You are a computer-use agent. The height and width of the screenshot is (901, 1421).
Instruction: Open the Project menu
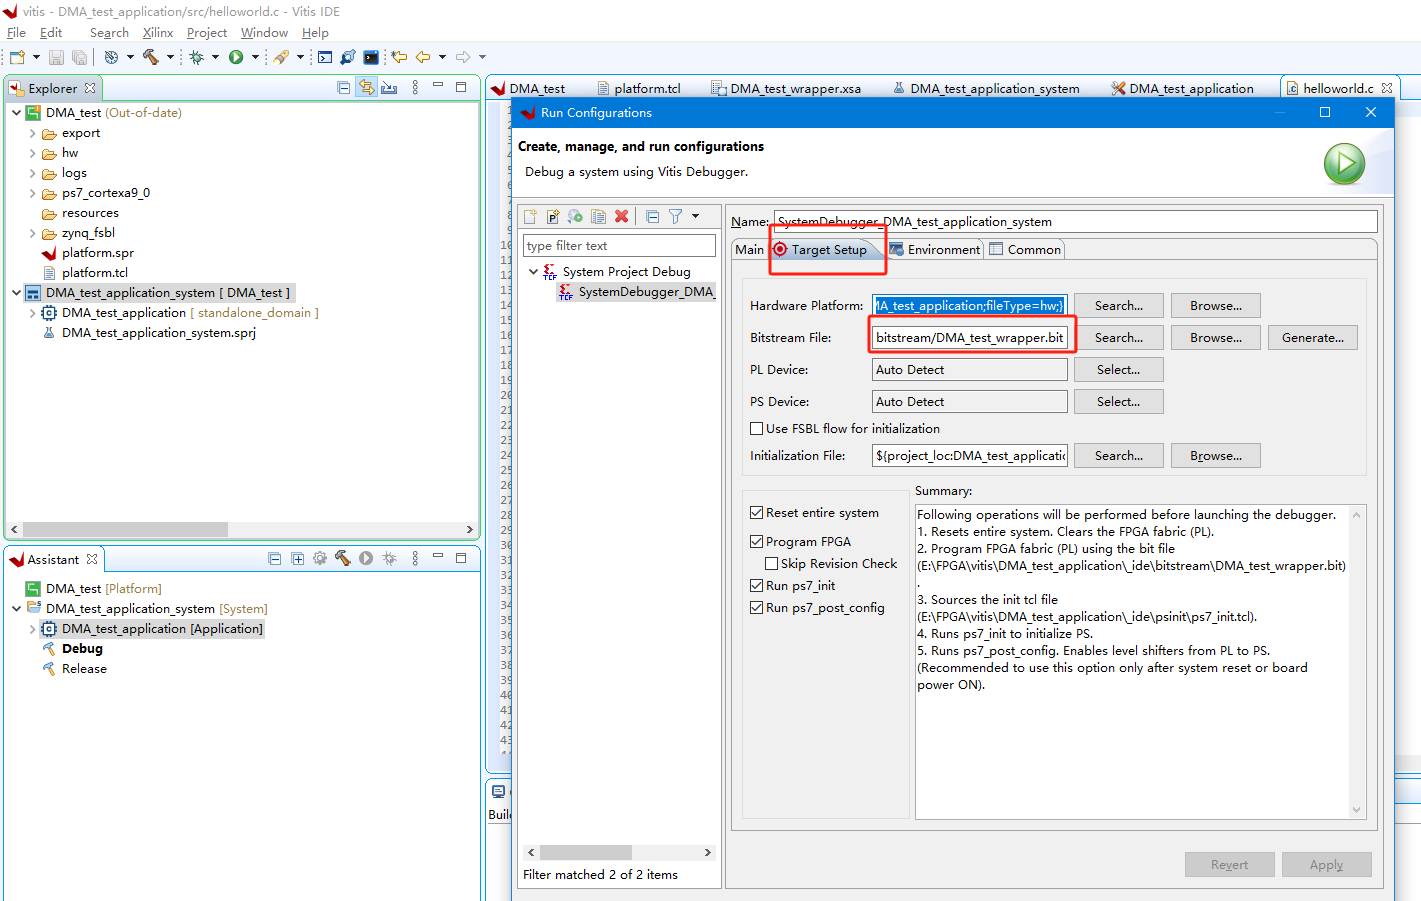click(x=206, y=33)
